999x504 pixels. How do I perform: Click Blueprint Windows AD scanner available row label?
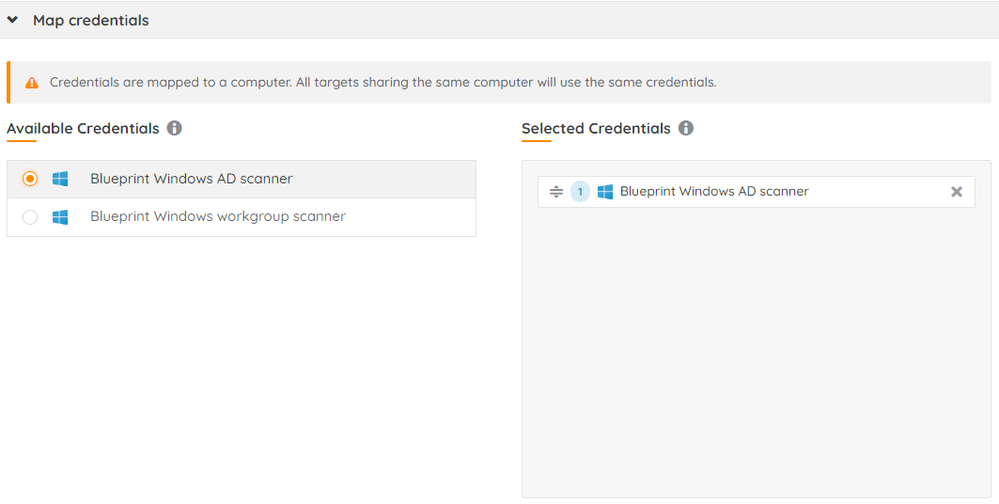191,179
